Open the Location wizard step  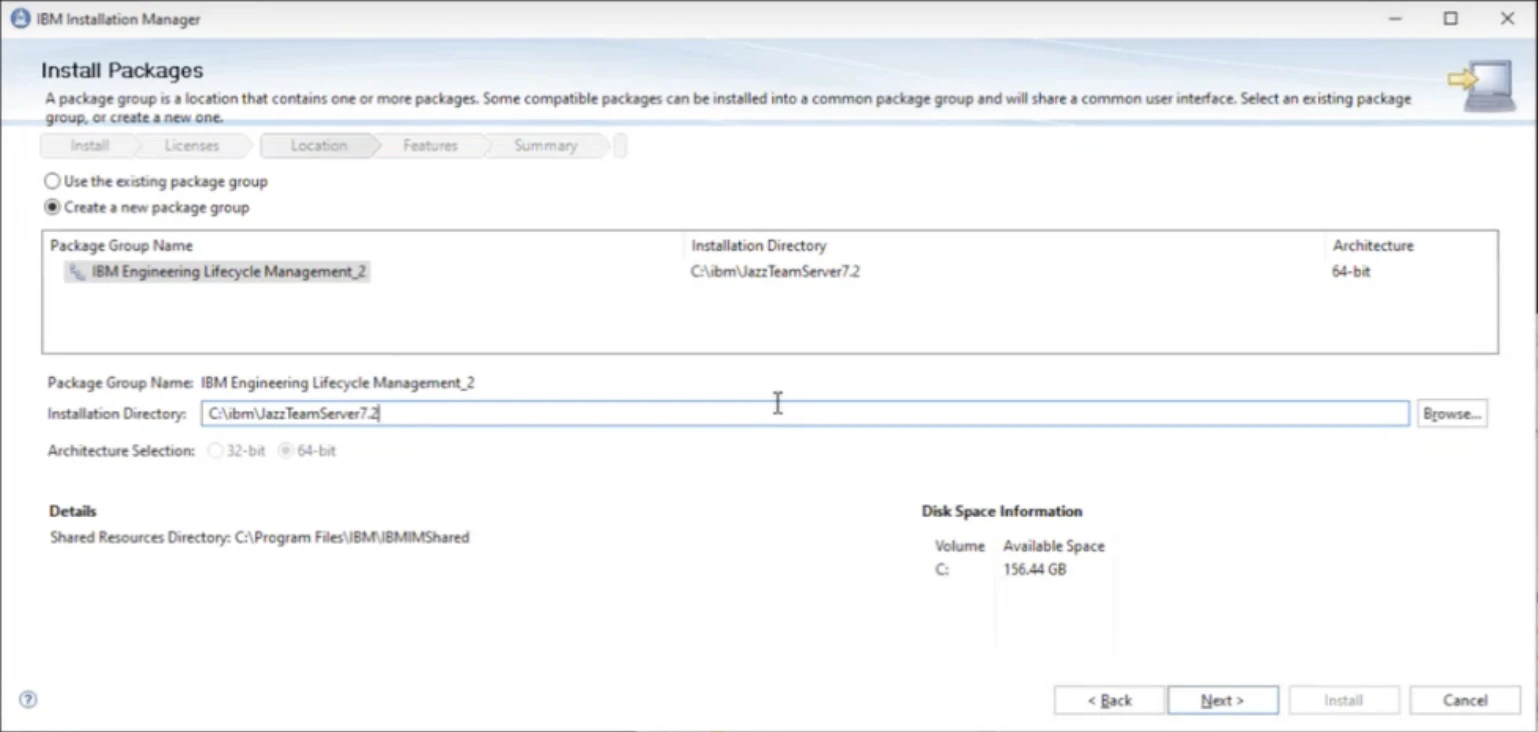tap(319, 146)
